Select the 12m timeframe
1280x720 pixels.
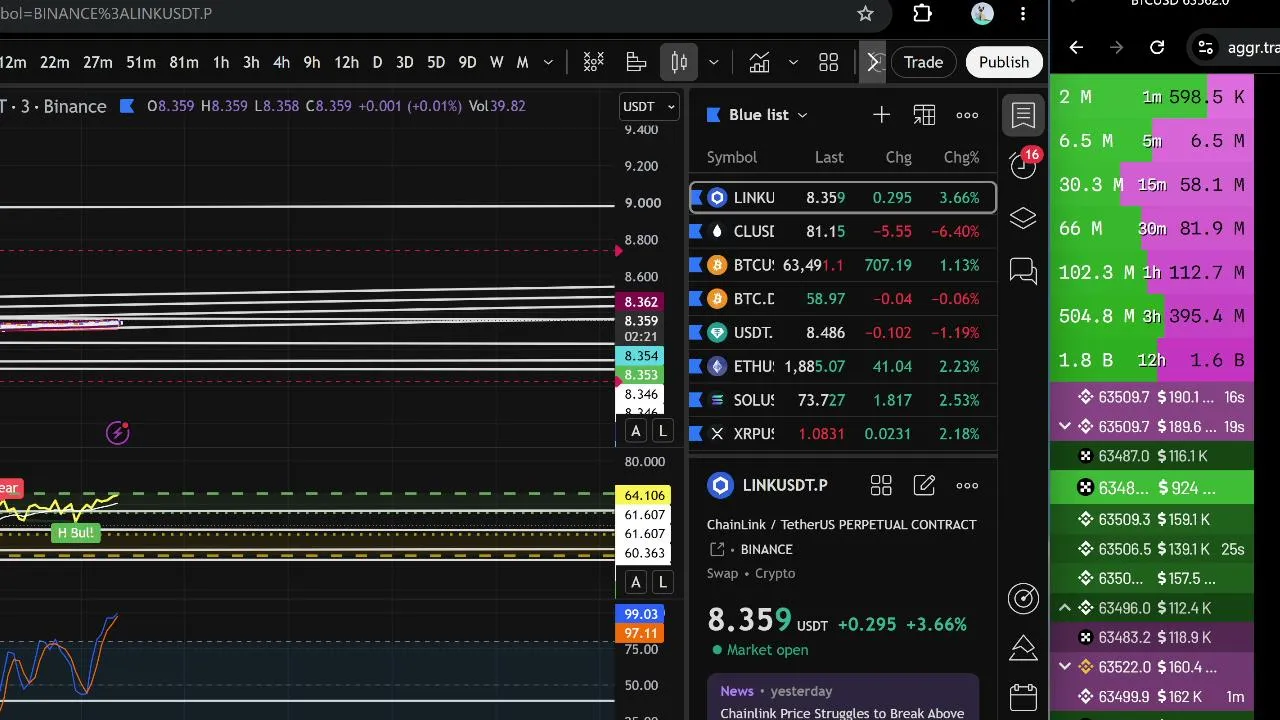tap(13, 62)
